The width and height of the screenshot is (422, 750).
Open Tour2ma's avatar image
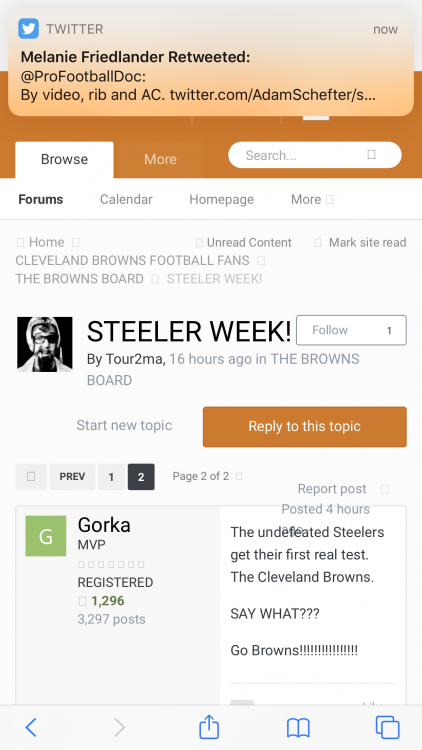click(44, 344)
